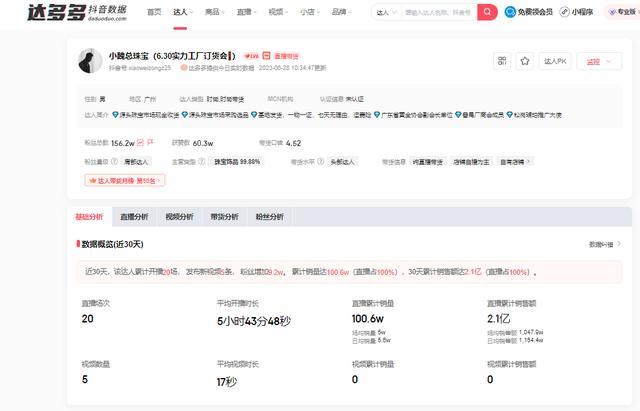
Task: Open the 品牌 navigation dropdown
Action: coord(342,12)
